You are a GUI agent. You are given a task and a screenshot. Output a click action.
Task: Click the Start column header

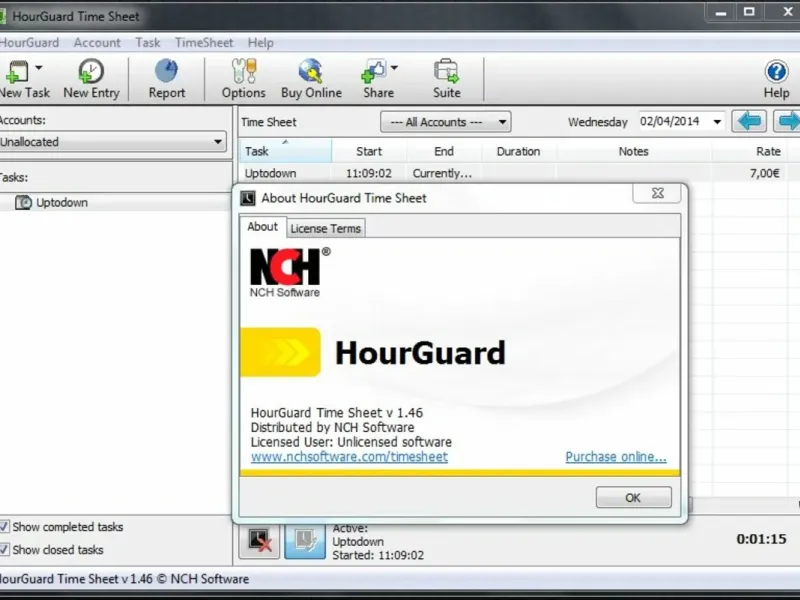tap(369, 152)
